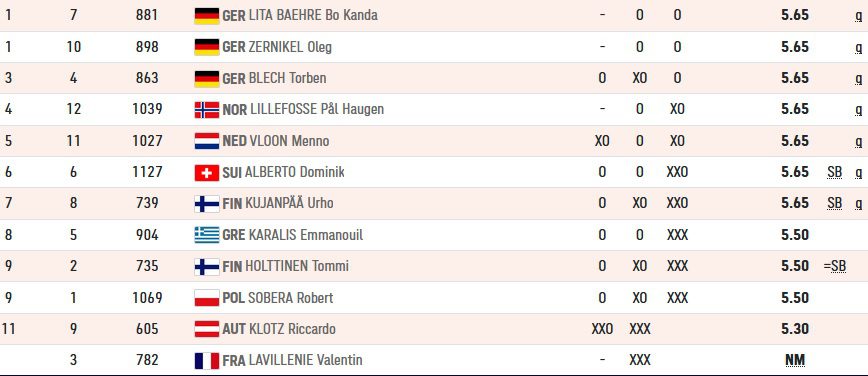This screenshot has height=376, width=868.
Task: Click NM result for LAVILLENIE Valentin
Action: (x=795, y=360)
